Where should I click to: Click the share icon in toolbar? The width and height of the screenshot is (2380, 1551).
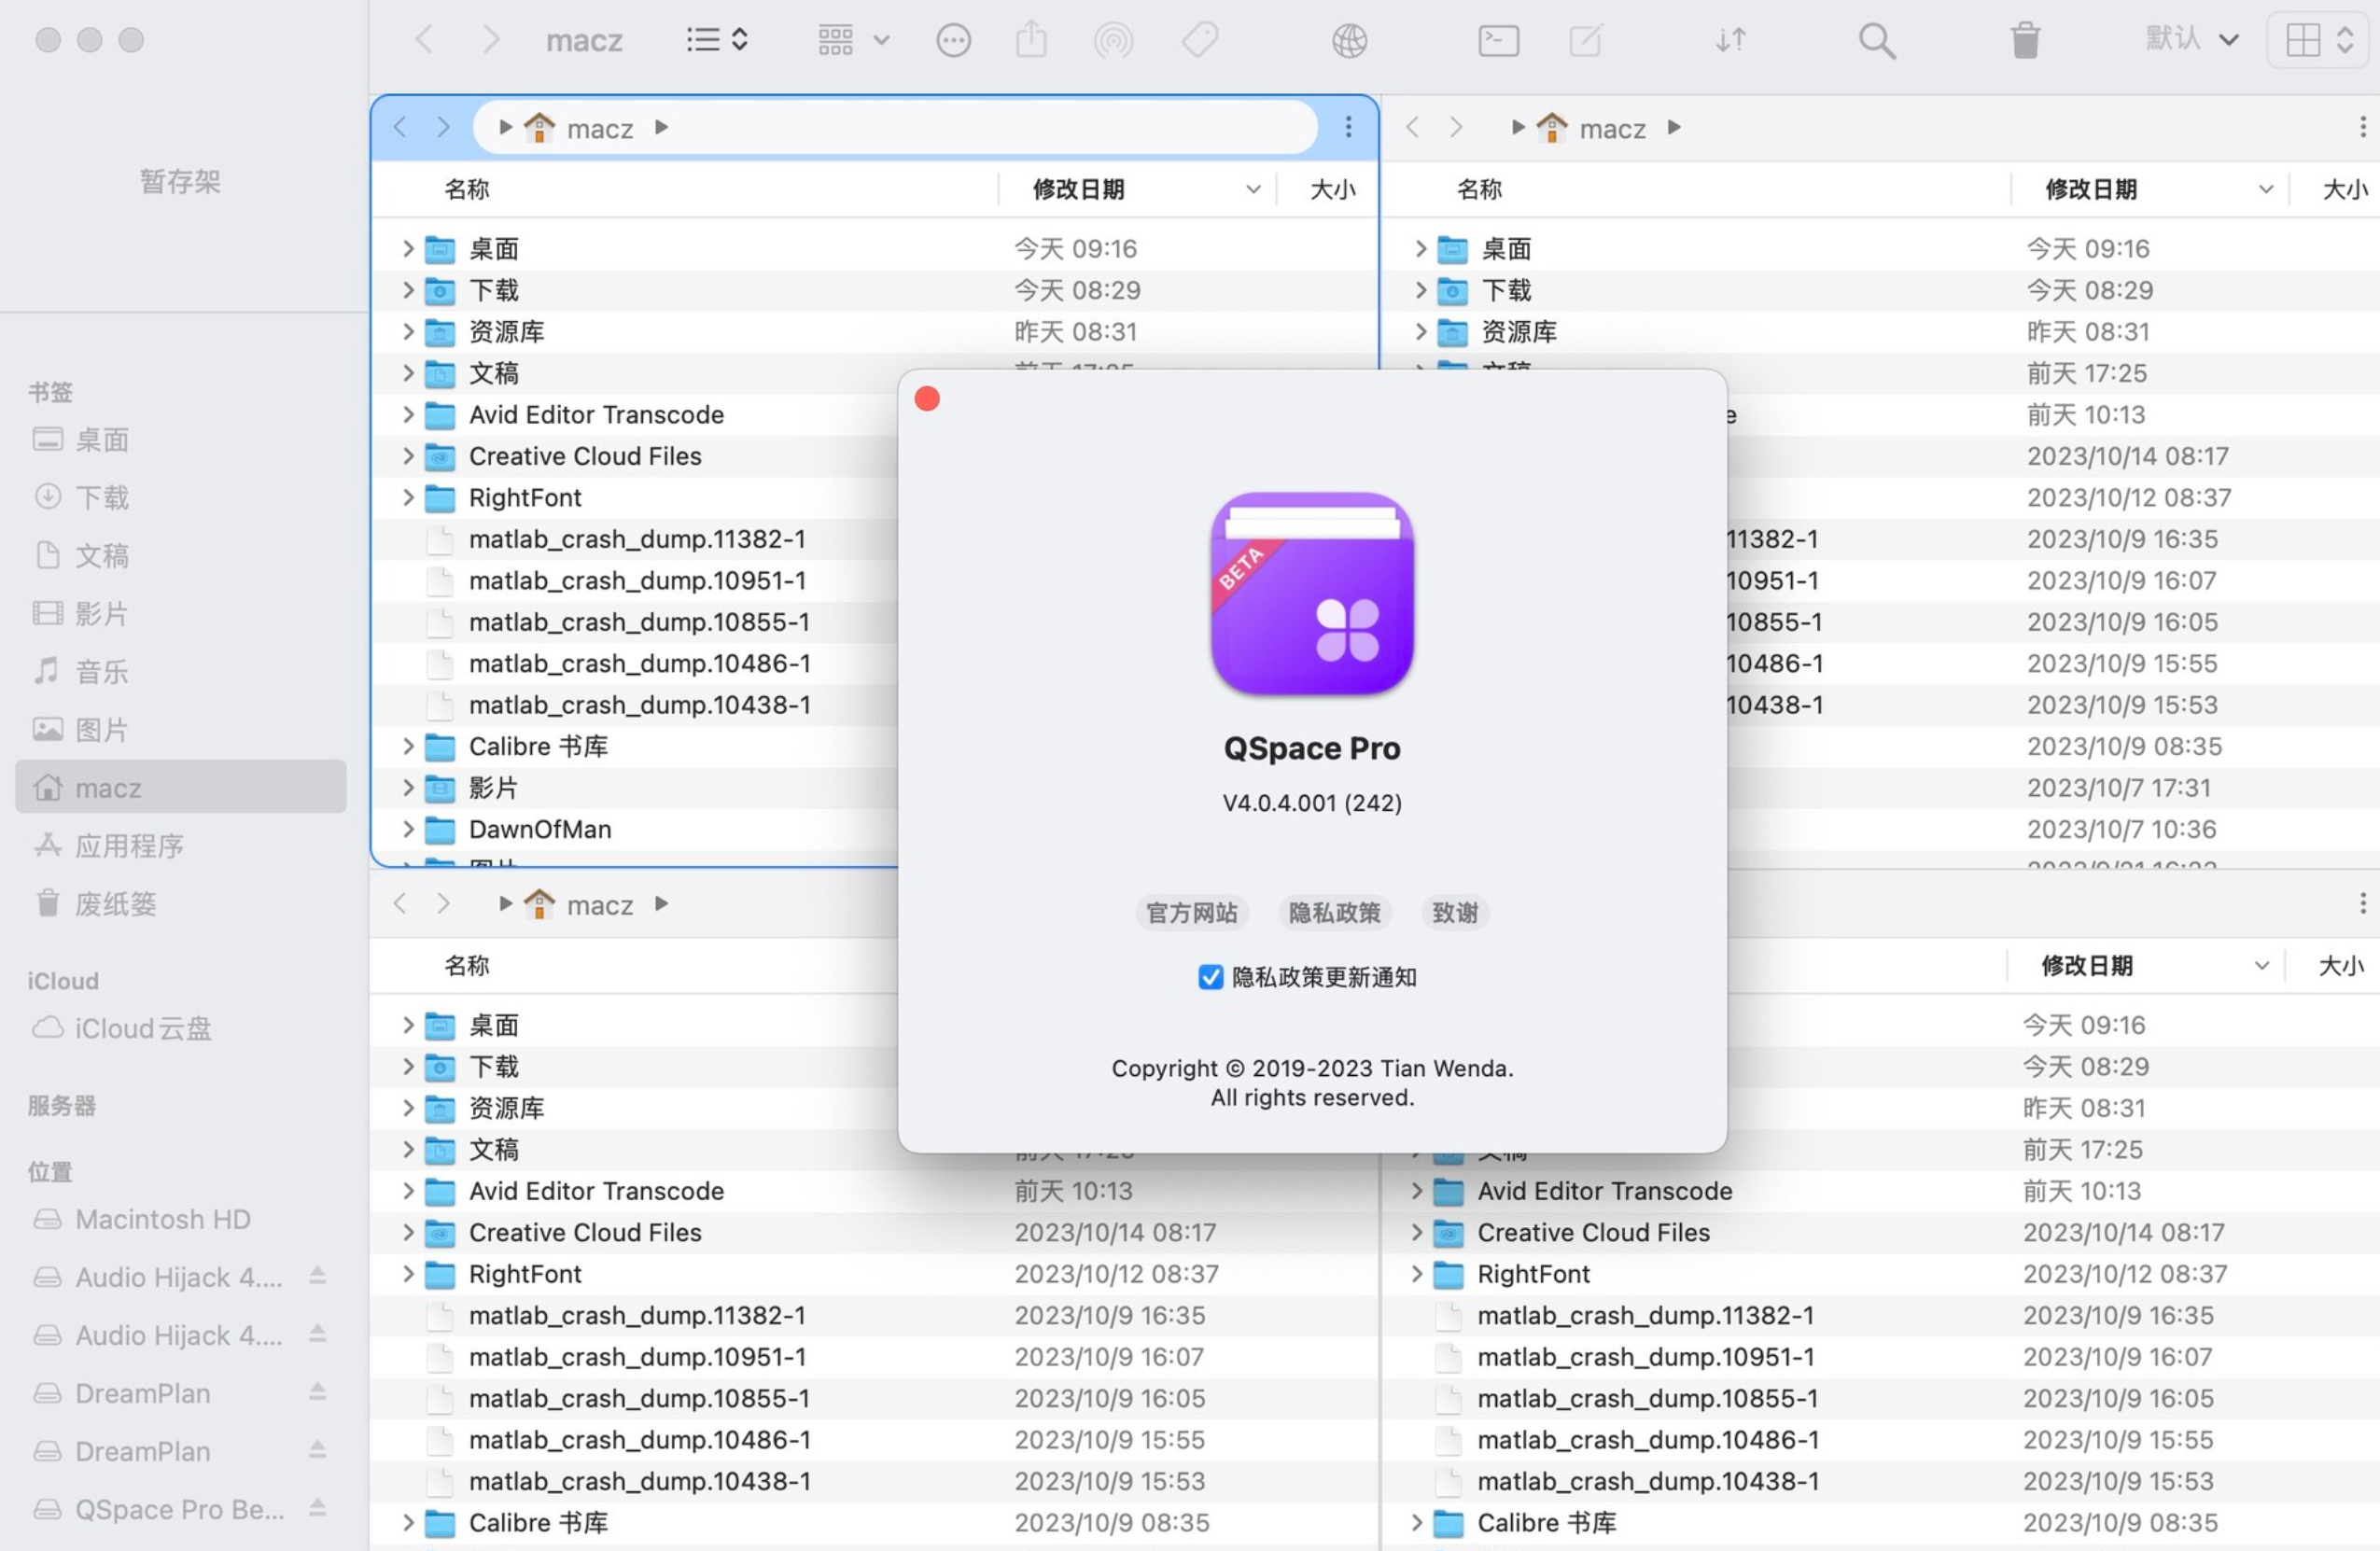coord(1031,40)
